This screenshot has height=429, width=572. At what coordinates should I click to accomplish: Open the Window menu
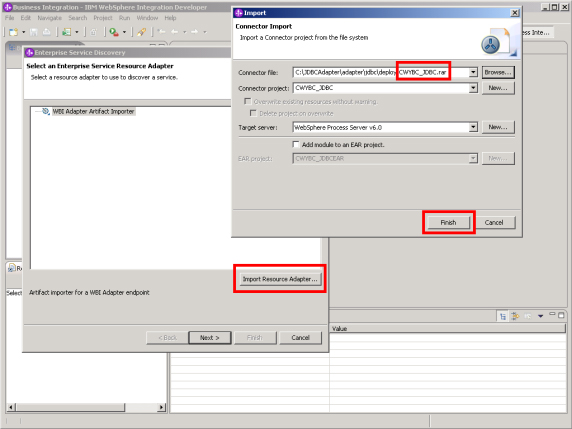click(147, 18)
